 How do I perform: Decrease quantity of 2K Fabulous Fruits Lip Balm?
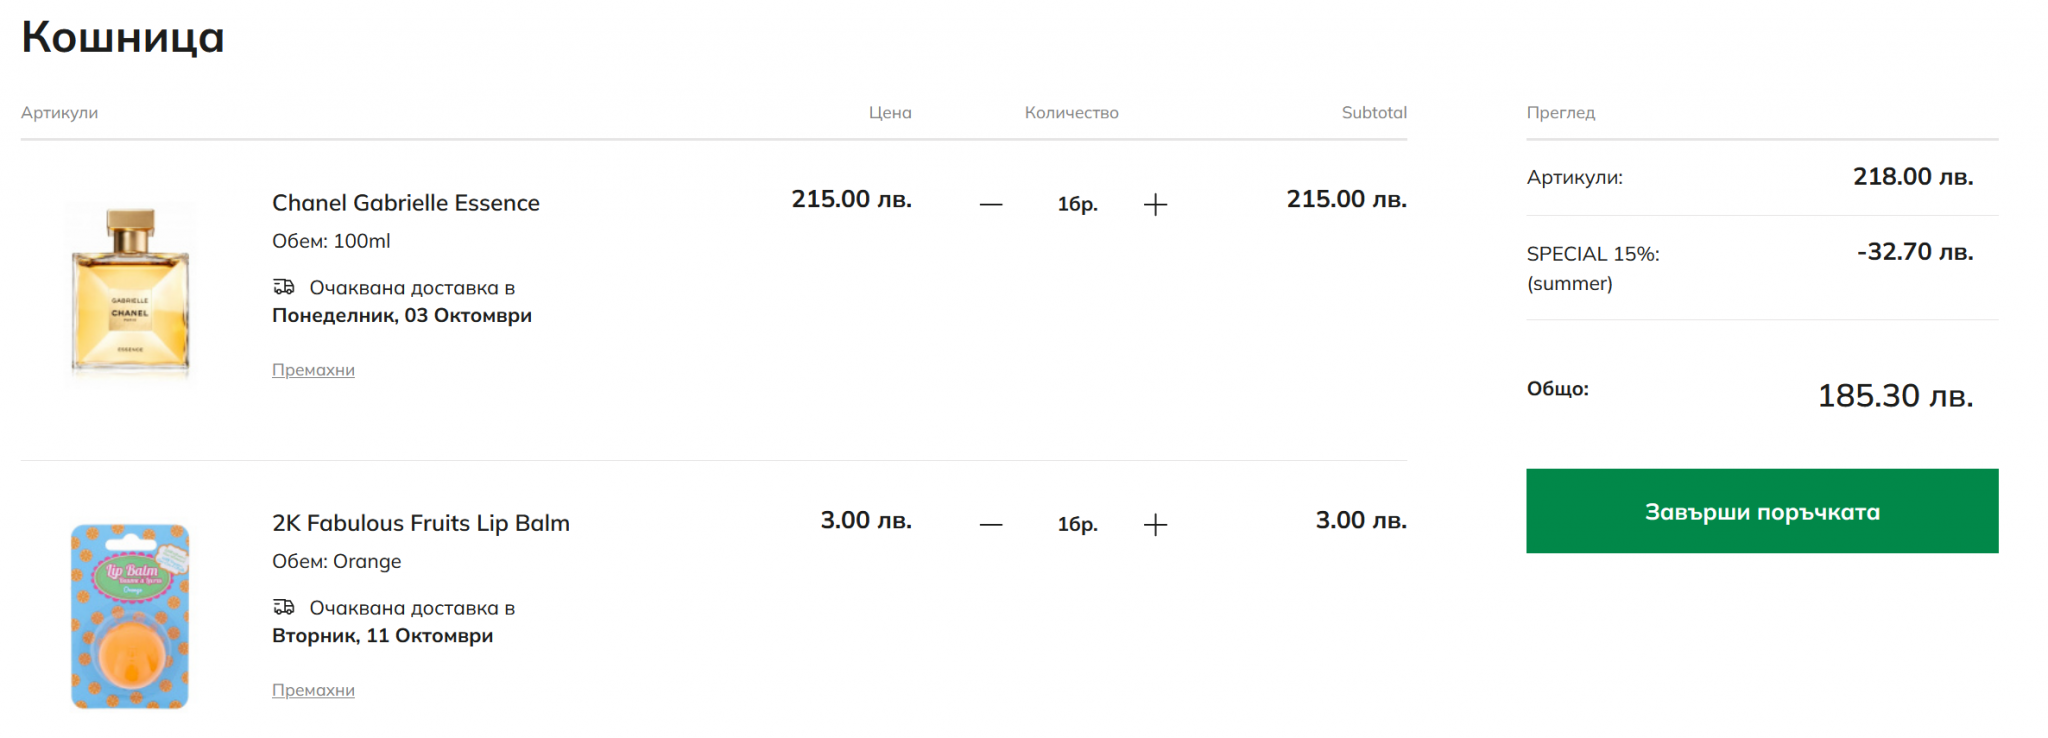(x=990, y=524)
